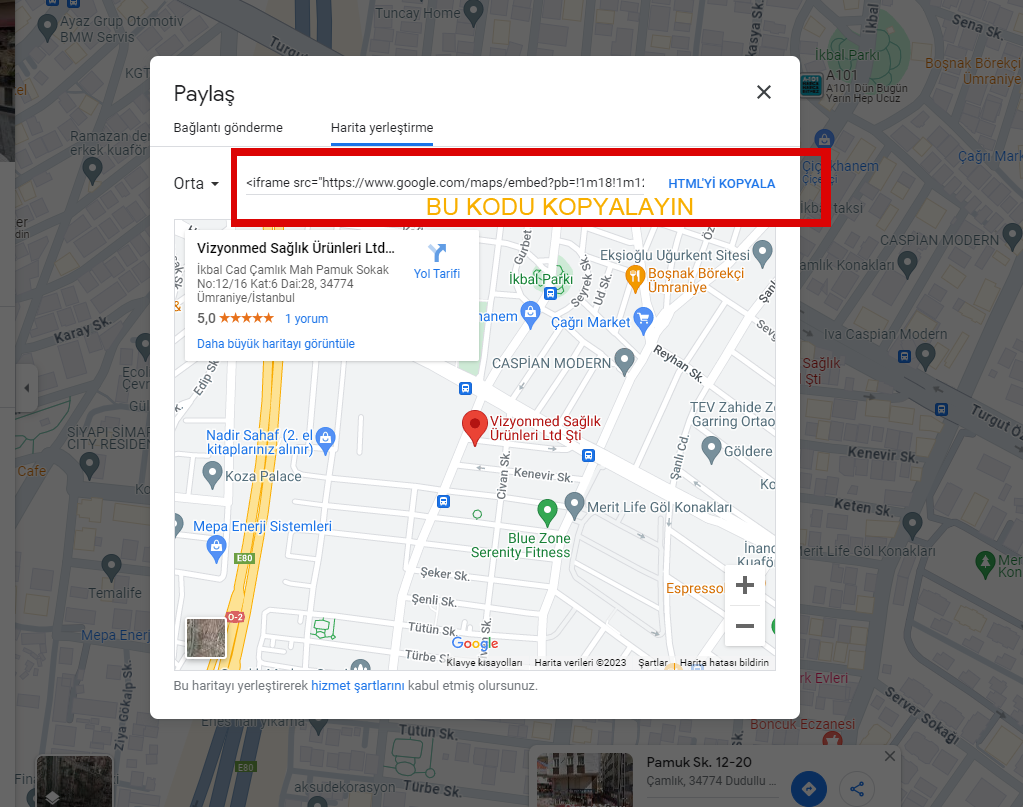Click the Yol Tarifi directions icon
Viewport: 1023px width, 807px height.
coord(436,252)
